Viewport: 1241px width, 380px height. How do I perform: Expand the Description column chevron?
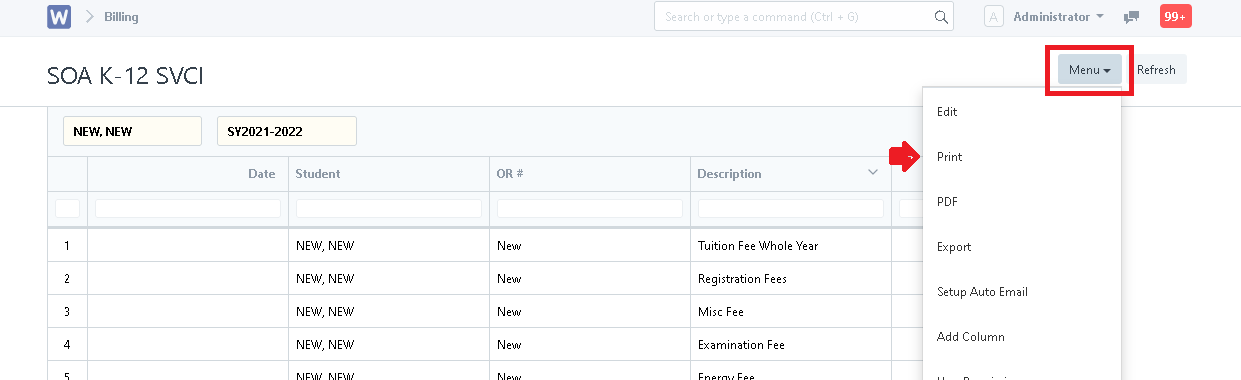coord(873,172)
